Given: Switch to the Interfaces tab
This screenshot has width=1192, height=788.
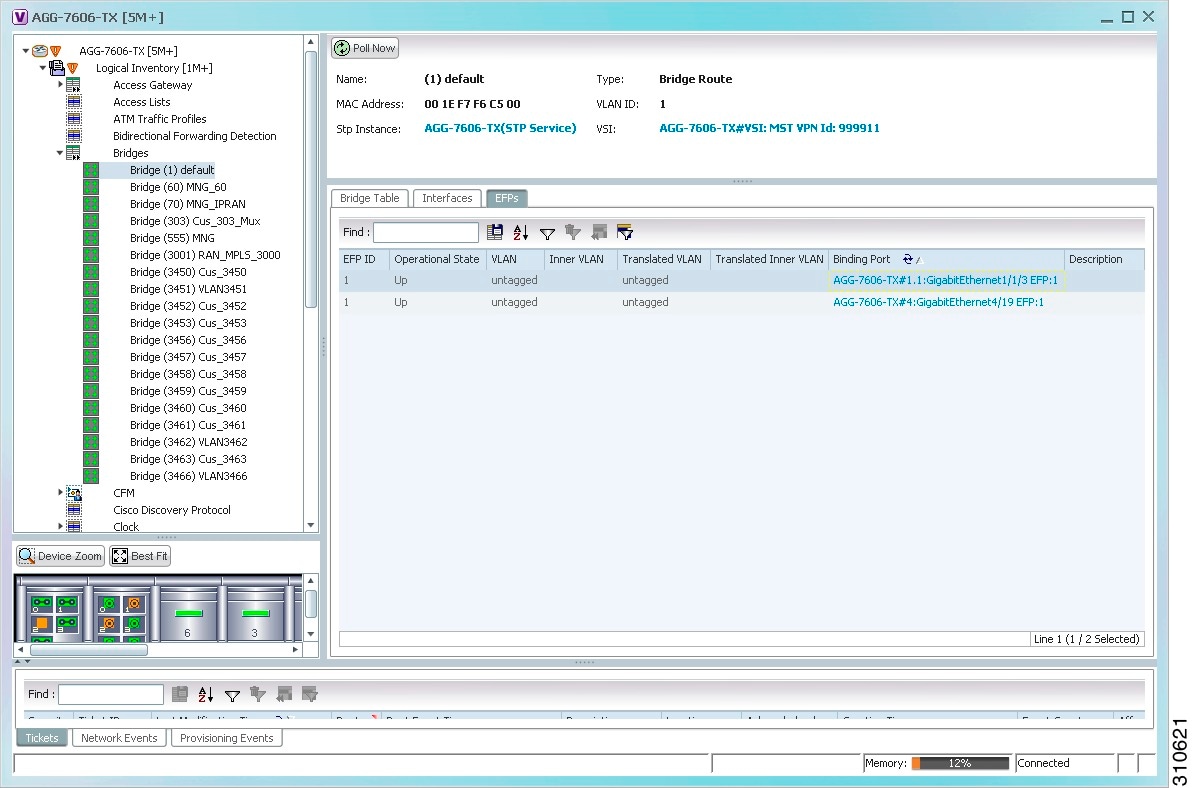Looking at the screenshot, I should click(x=447, y=198).
